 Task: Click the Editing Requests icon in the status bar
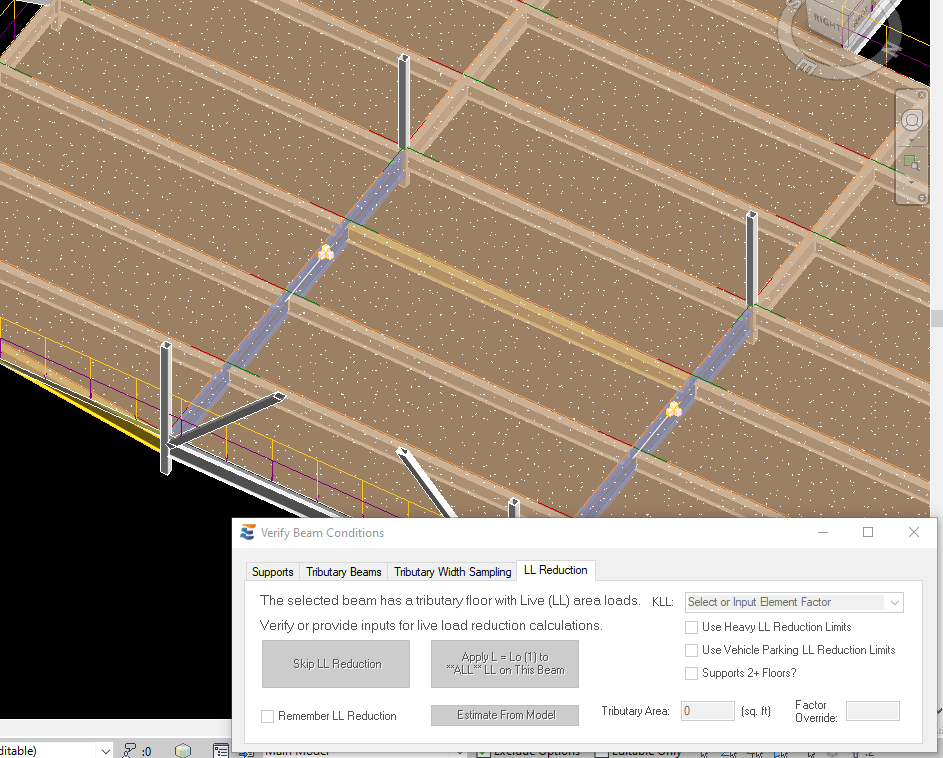[129, 750]
